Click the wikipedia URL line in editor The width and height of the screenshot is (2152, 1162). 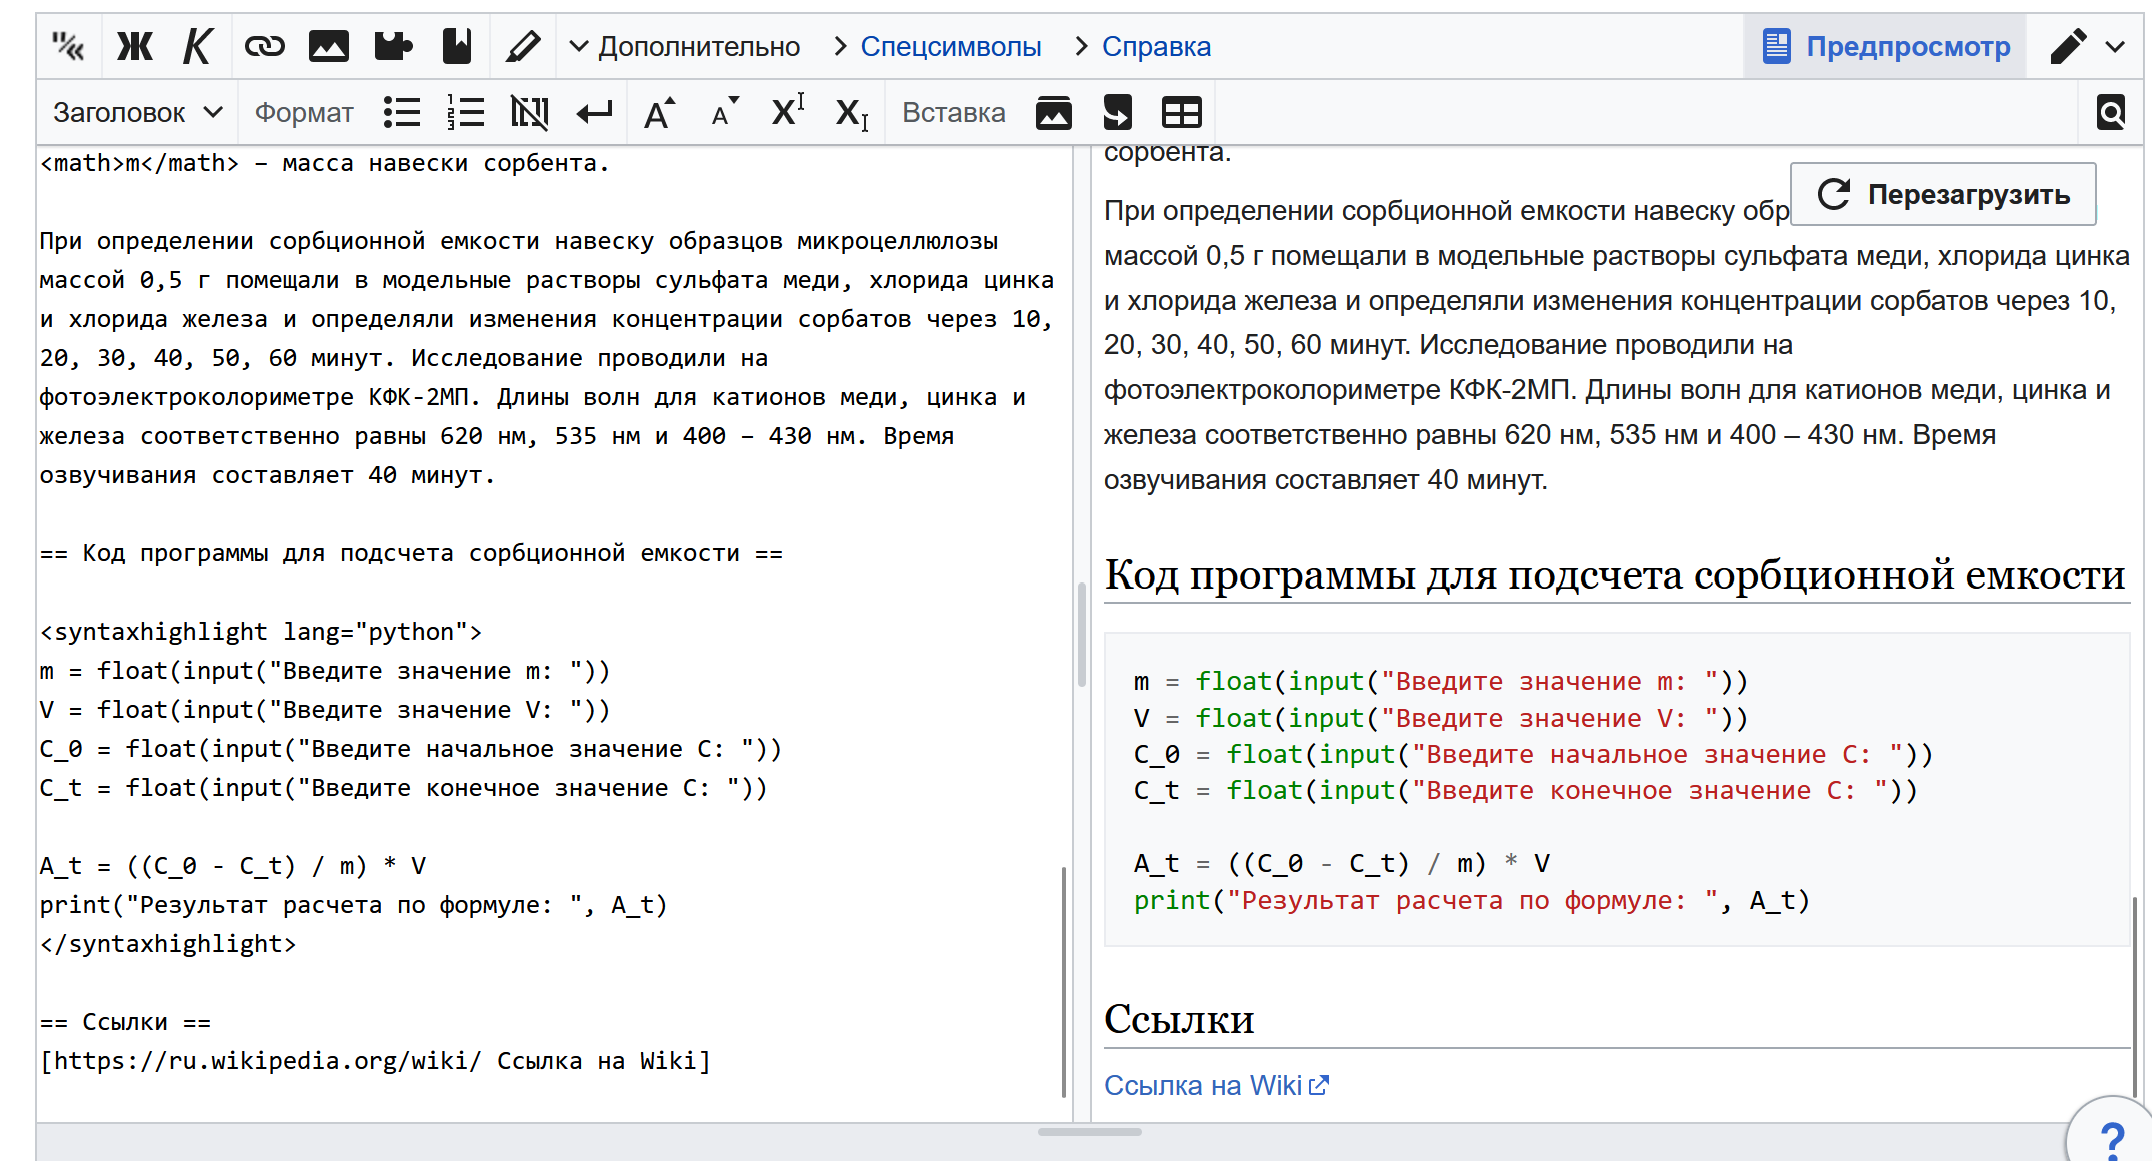point(376,1061)
